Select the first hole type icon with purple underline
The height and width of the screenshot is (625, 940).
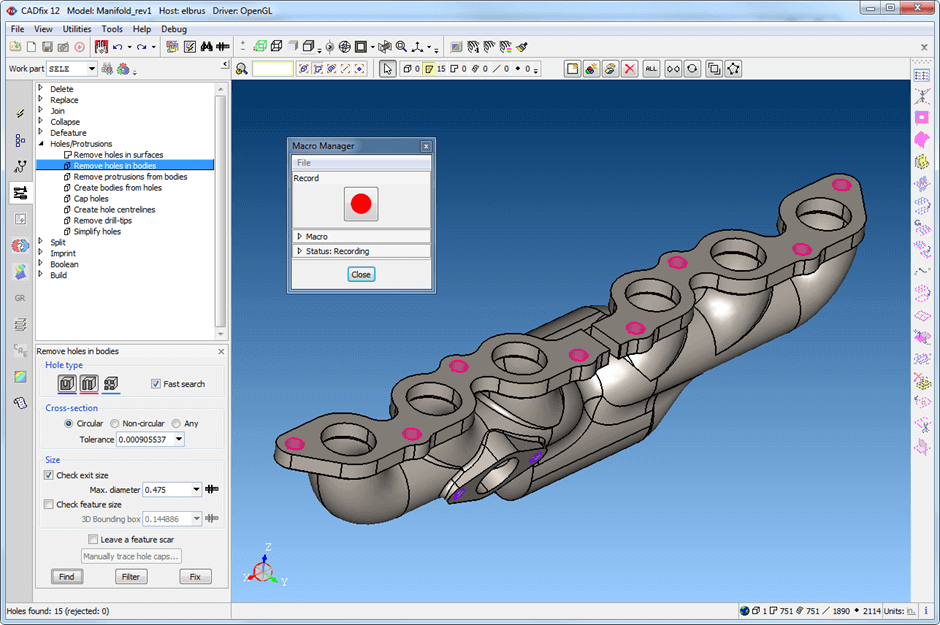click(67, 383)
